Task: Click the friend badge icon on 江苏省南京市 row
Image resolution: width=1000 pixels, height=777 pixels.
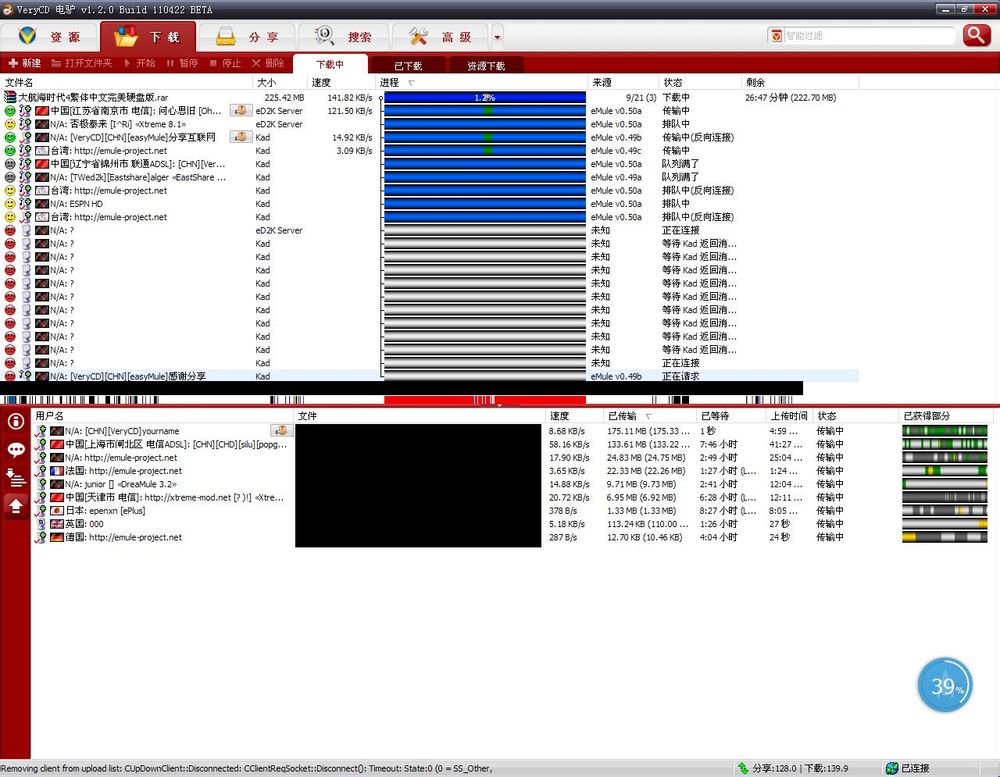Action: tap(241, 110)
